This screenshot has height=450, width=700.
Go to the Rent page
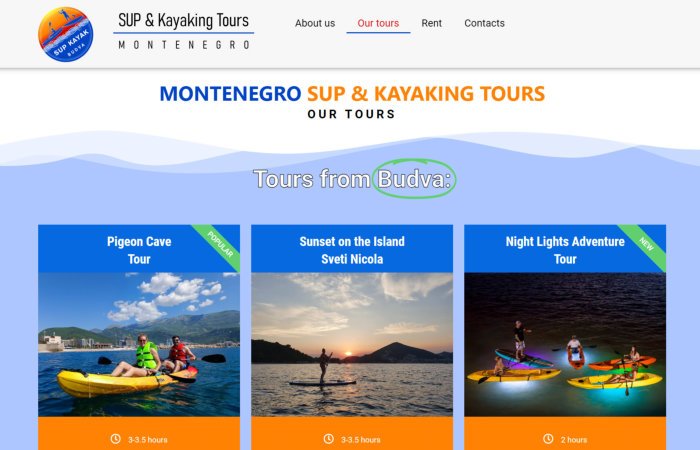point(431,23)
